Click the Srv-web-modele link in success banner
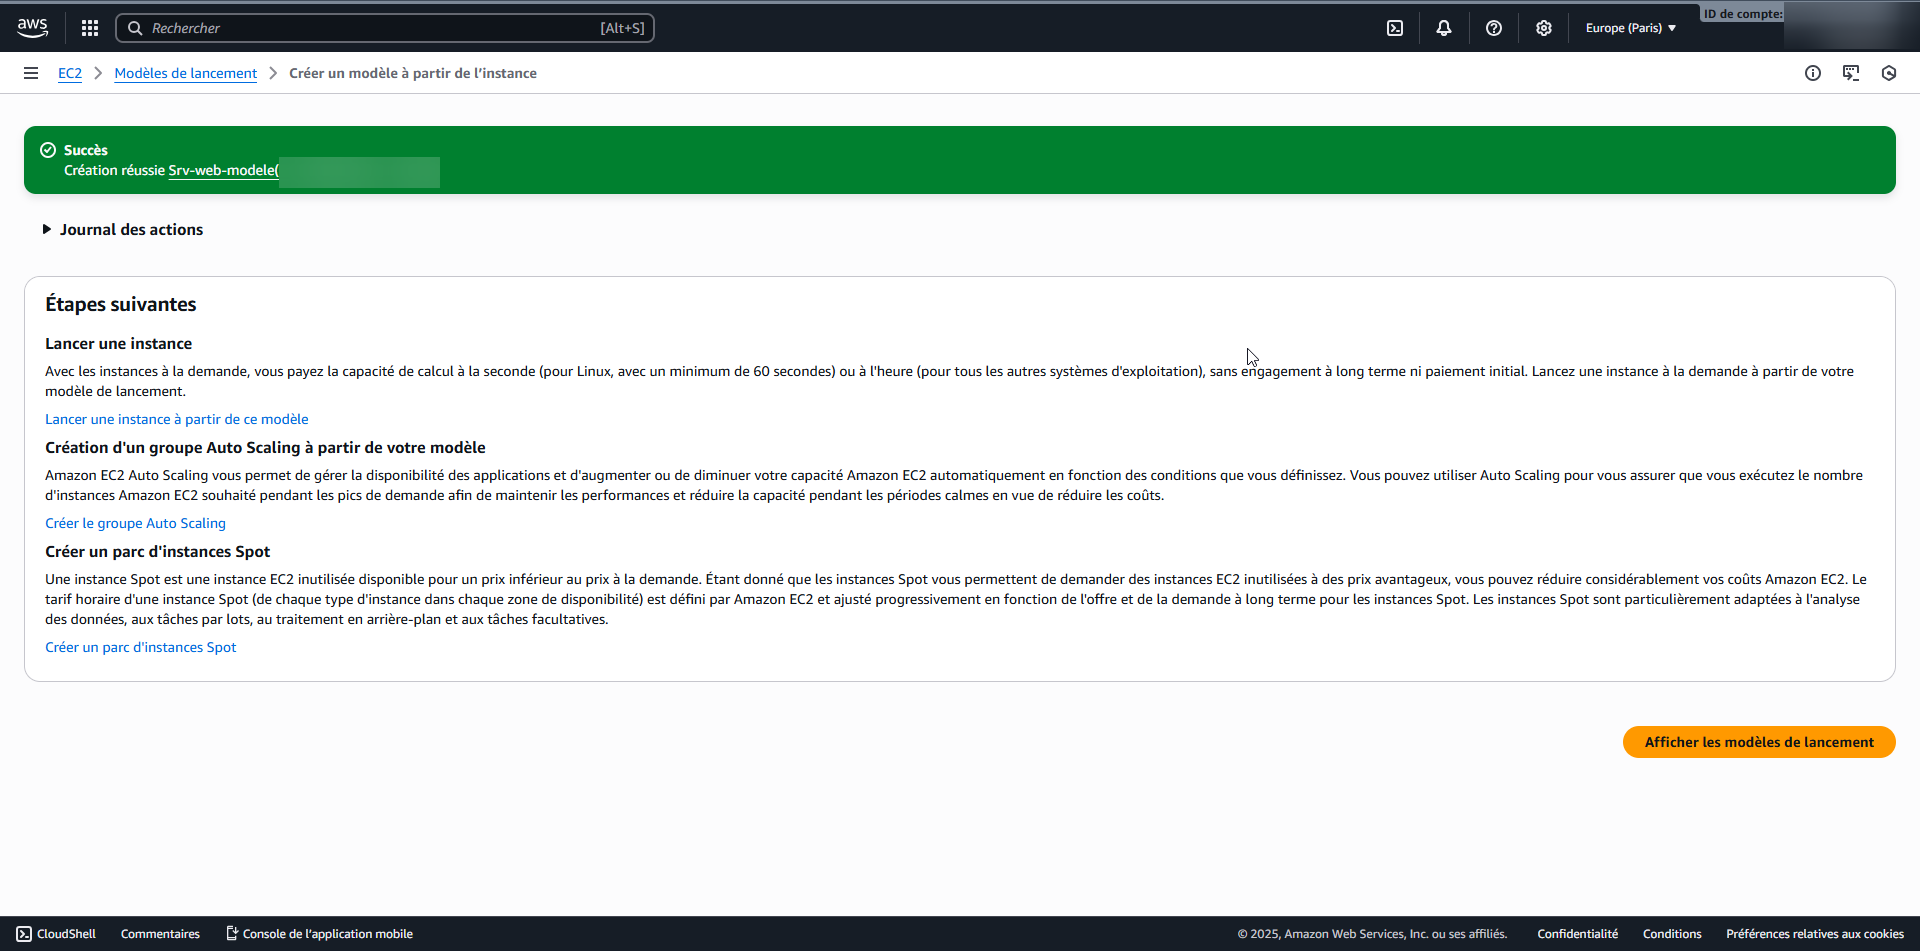This screenshot has width=1920, height=951. (x=222, y=170)
